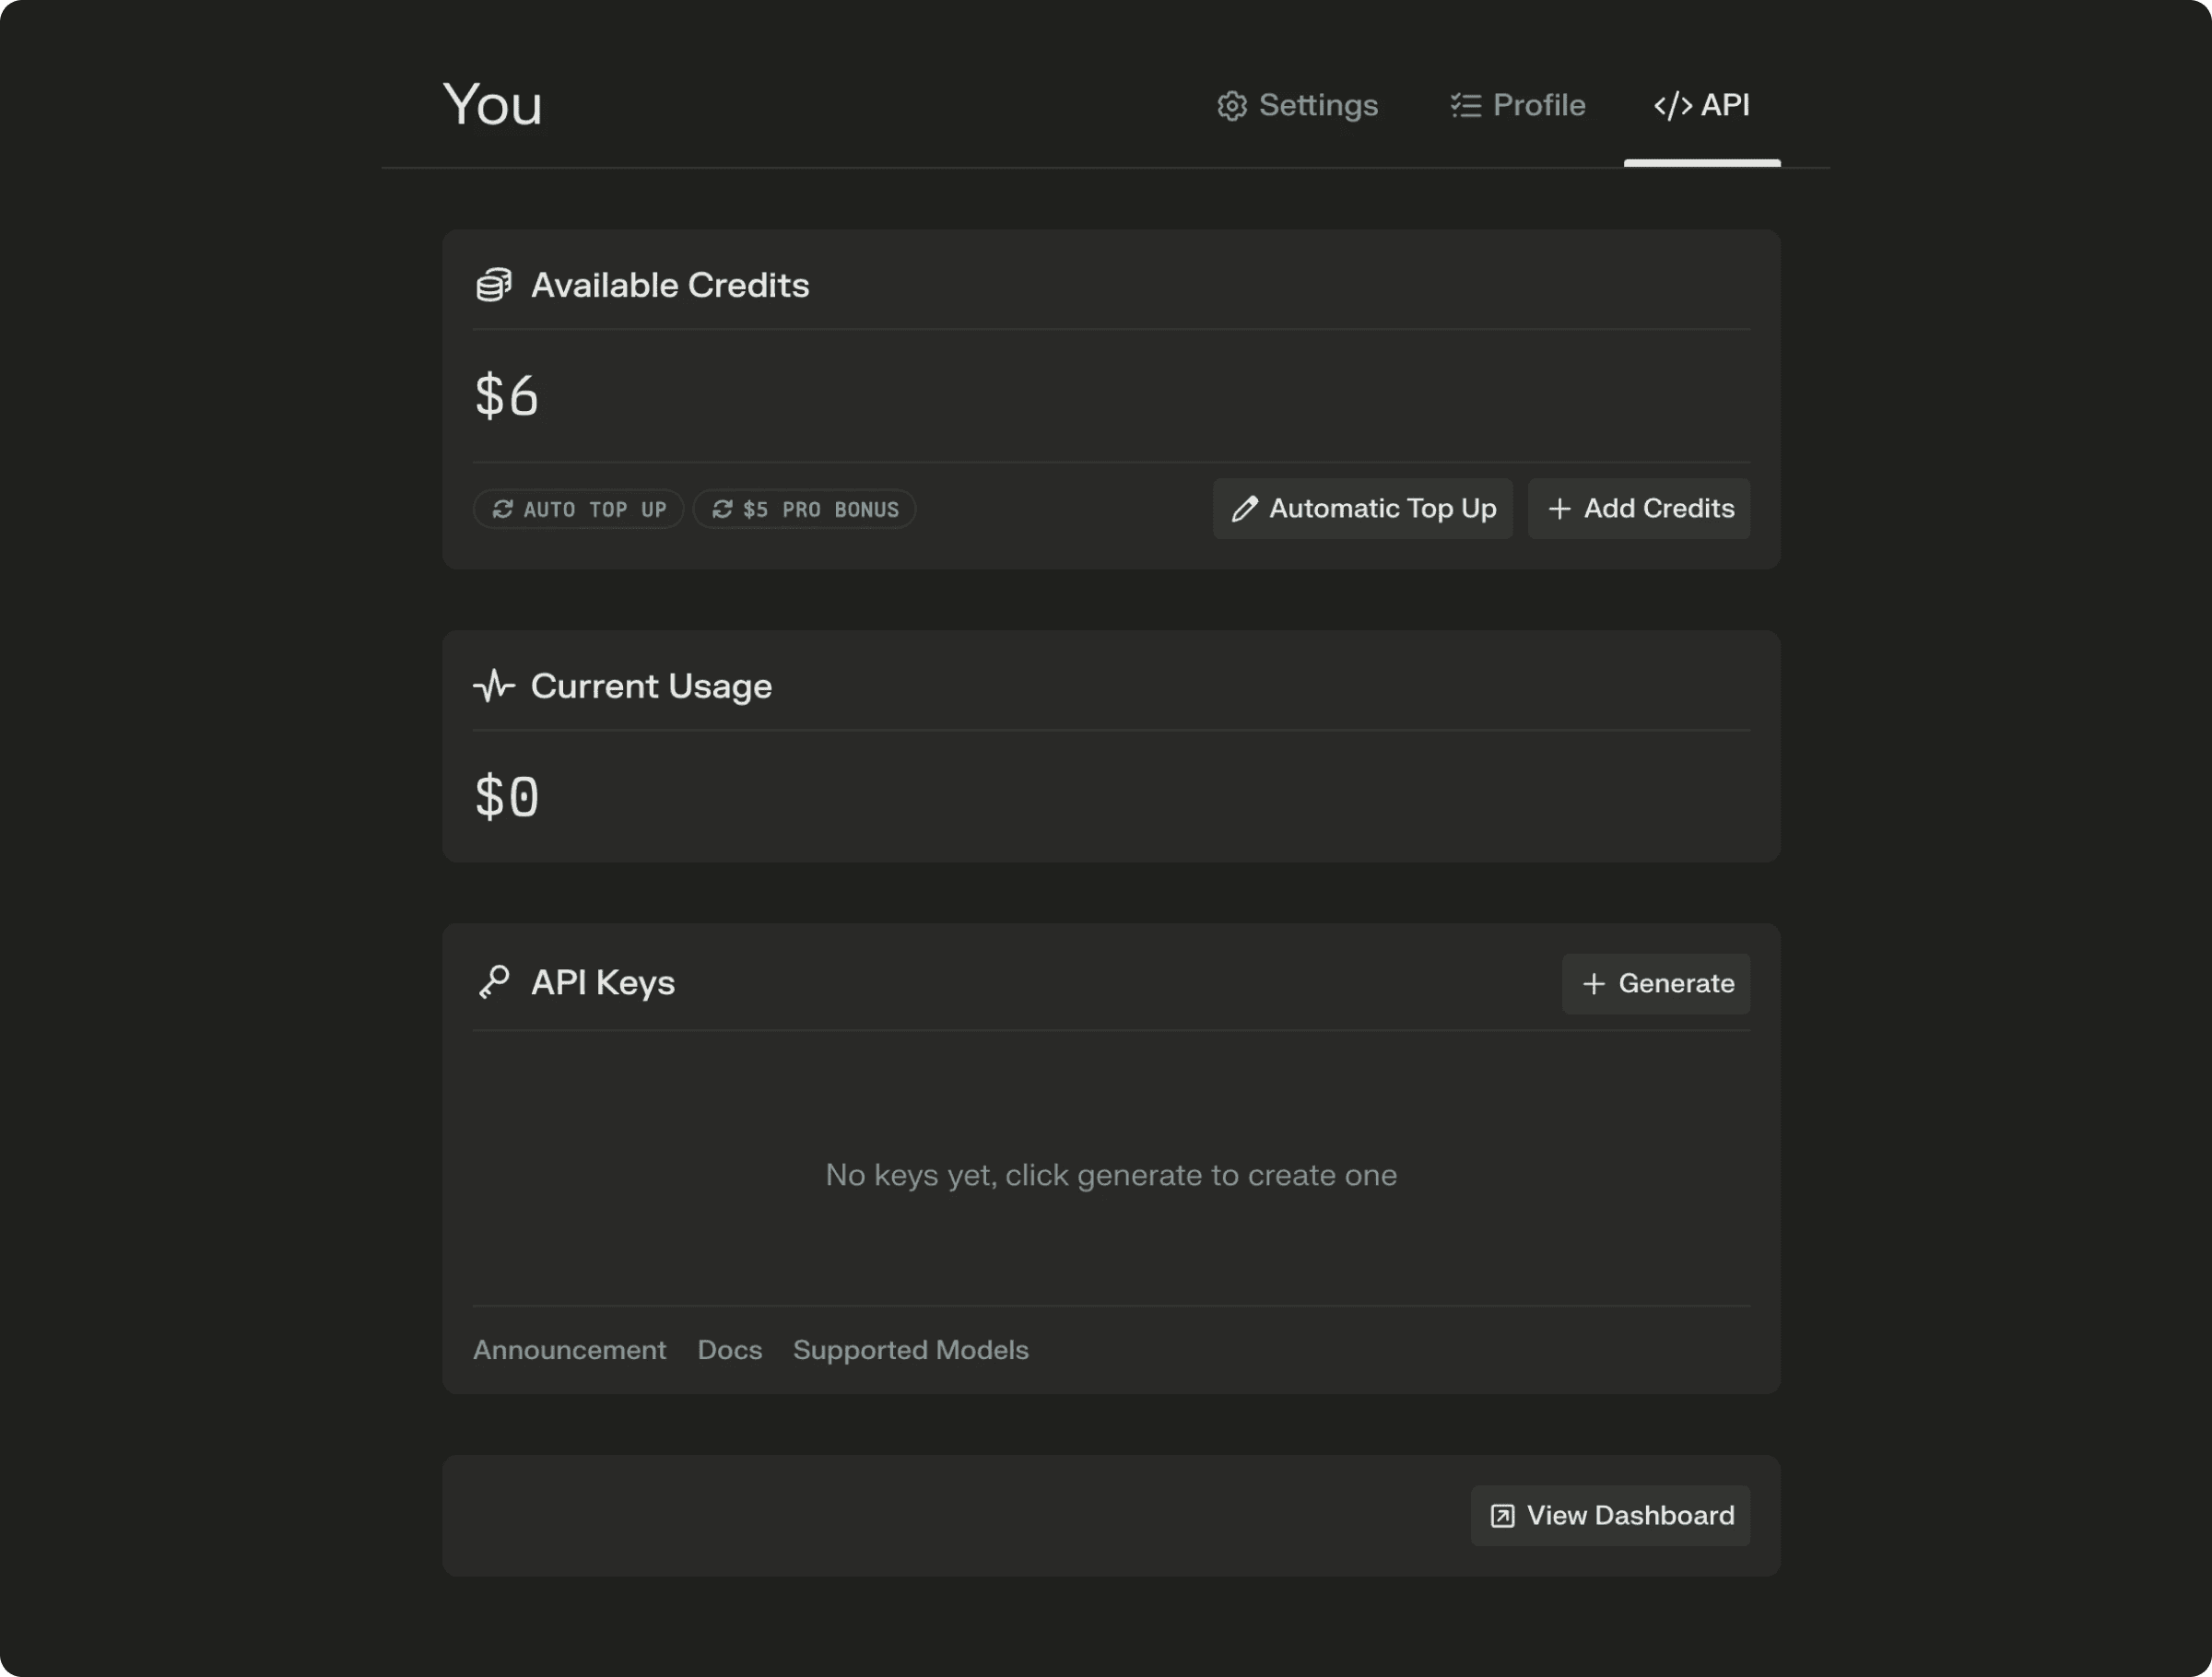Click the API key icon
2212x1677 pixels.
point(493,981)
